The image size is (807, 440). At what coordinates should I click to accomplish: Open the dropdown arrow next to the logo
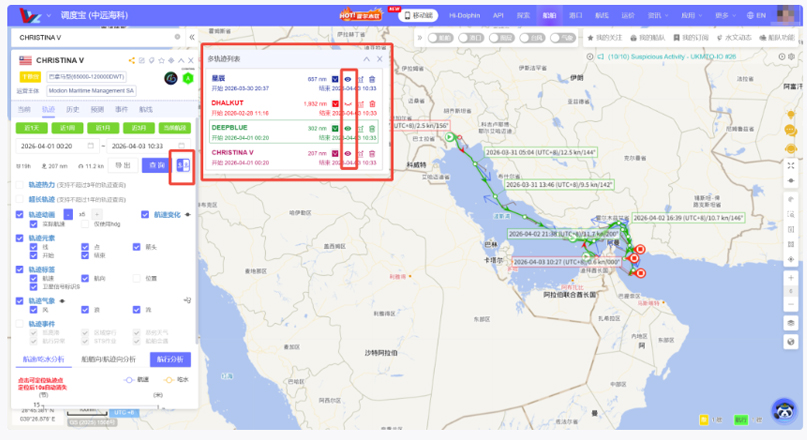click(50, 16)
